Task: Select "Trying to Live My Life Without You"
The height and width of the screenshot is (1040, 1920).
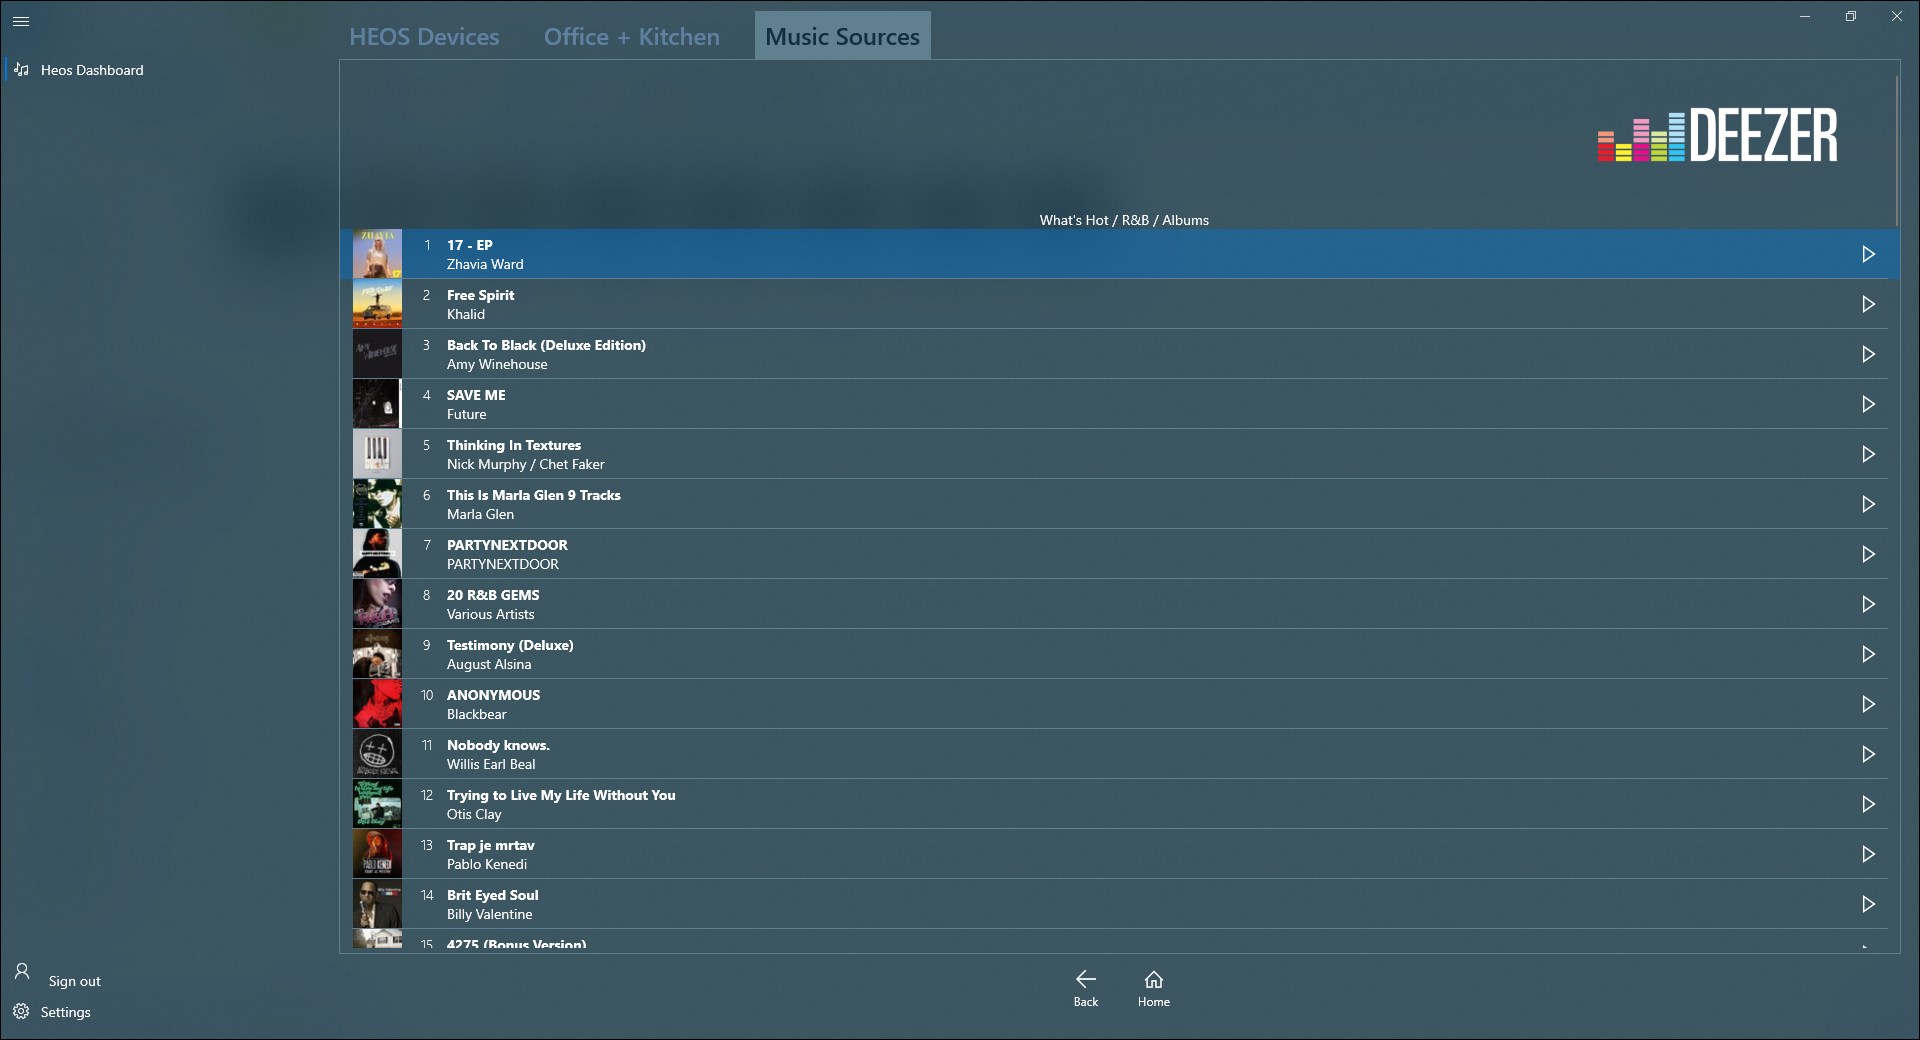Action: point(561,795)
